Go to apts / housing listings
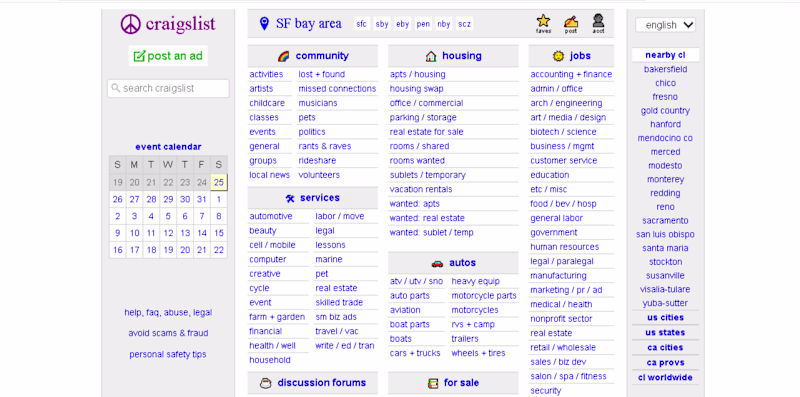800x397 pixels. 417,75
